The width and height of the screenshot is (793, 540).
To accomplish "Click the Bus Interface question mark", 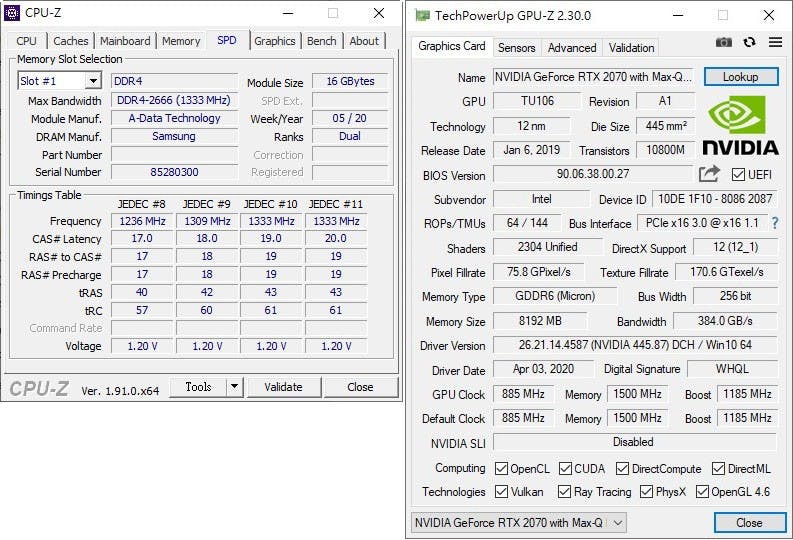I will pos(775,223).
